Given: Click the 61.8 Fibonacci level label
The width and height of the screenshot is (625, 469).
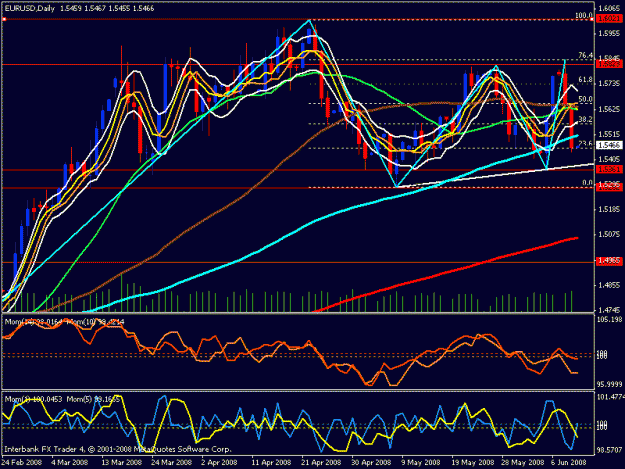Looking at the screenshot, I should click(585, 80).
